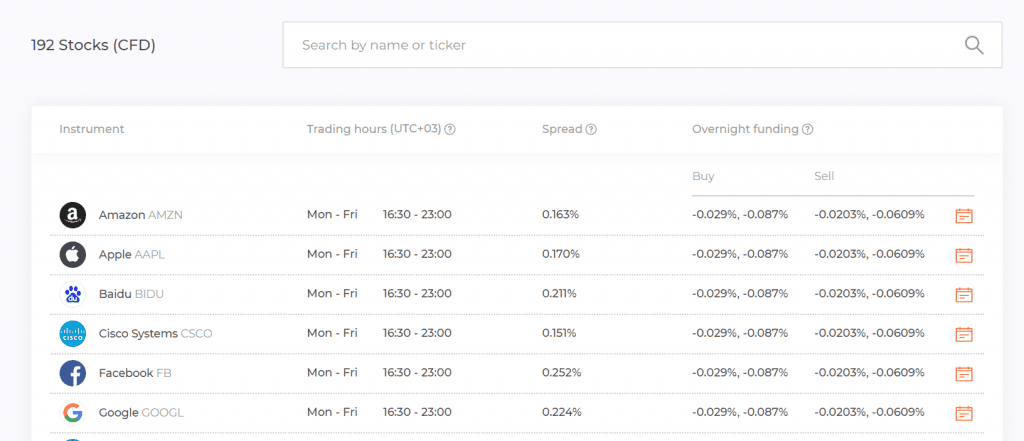Click Amazon's Buy funding -0.029%, -0.087%

[x=740, y=215]
